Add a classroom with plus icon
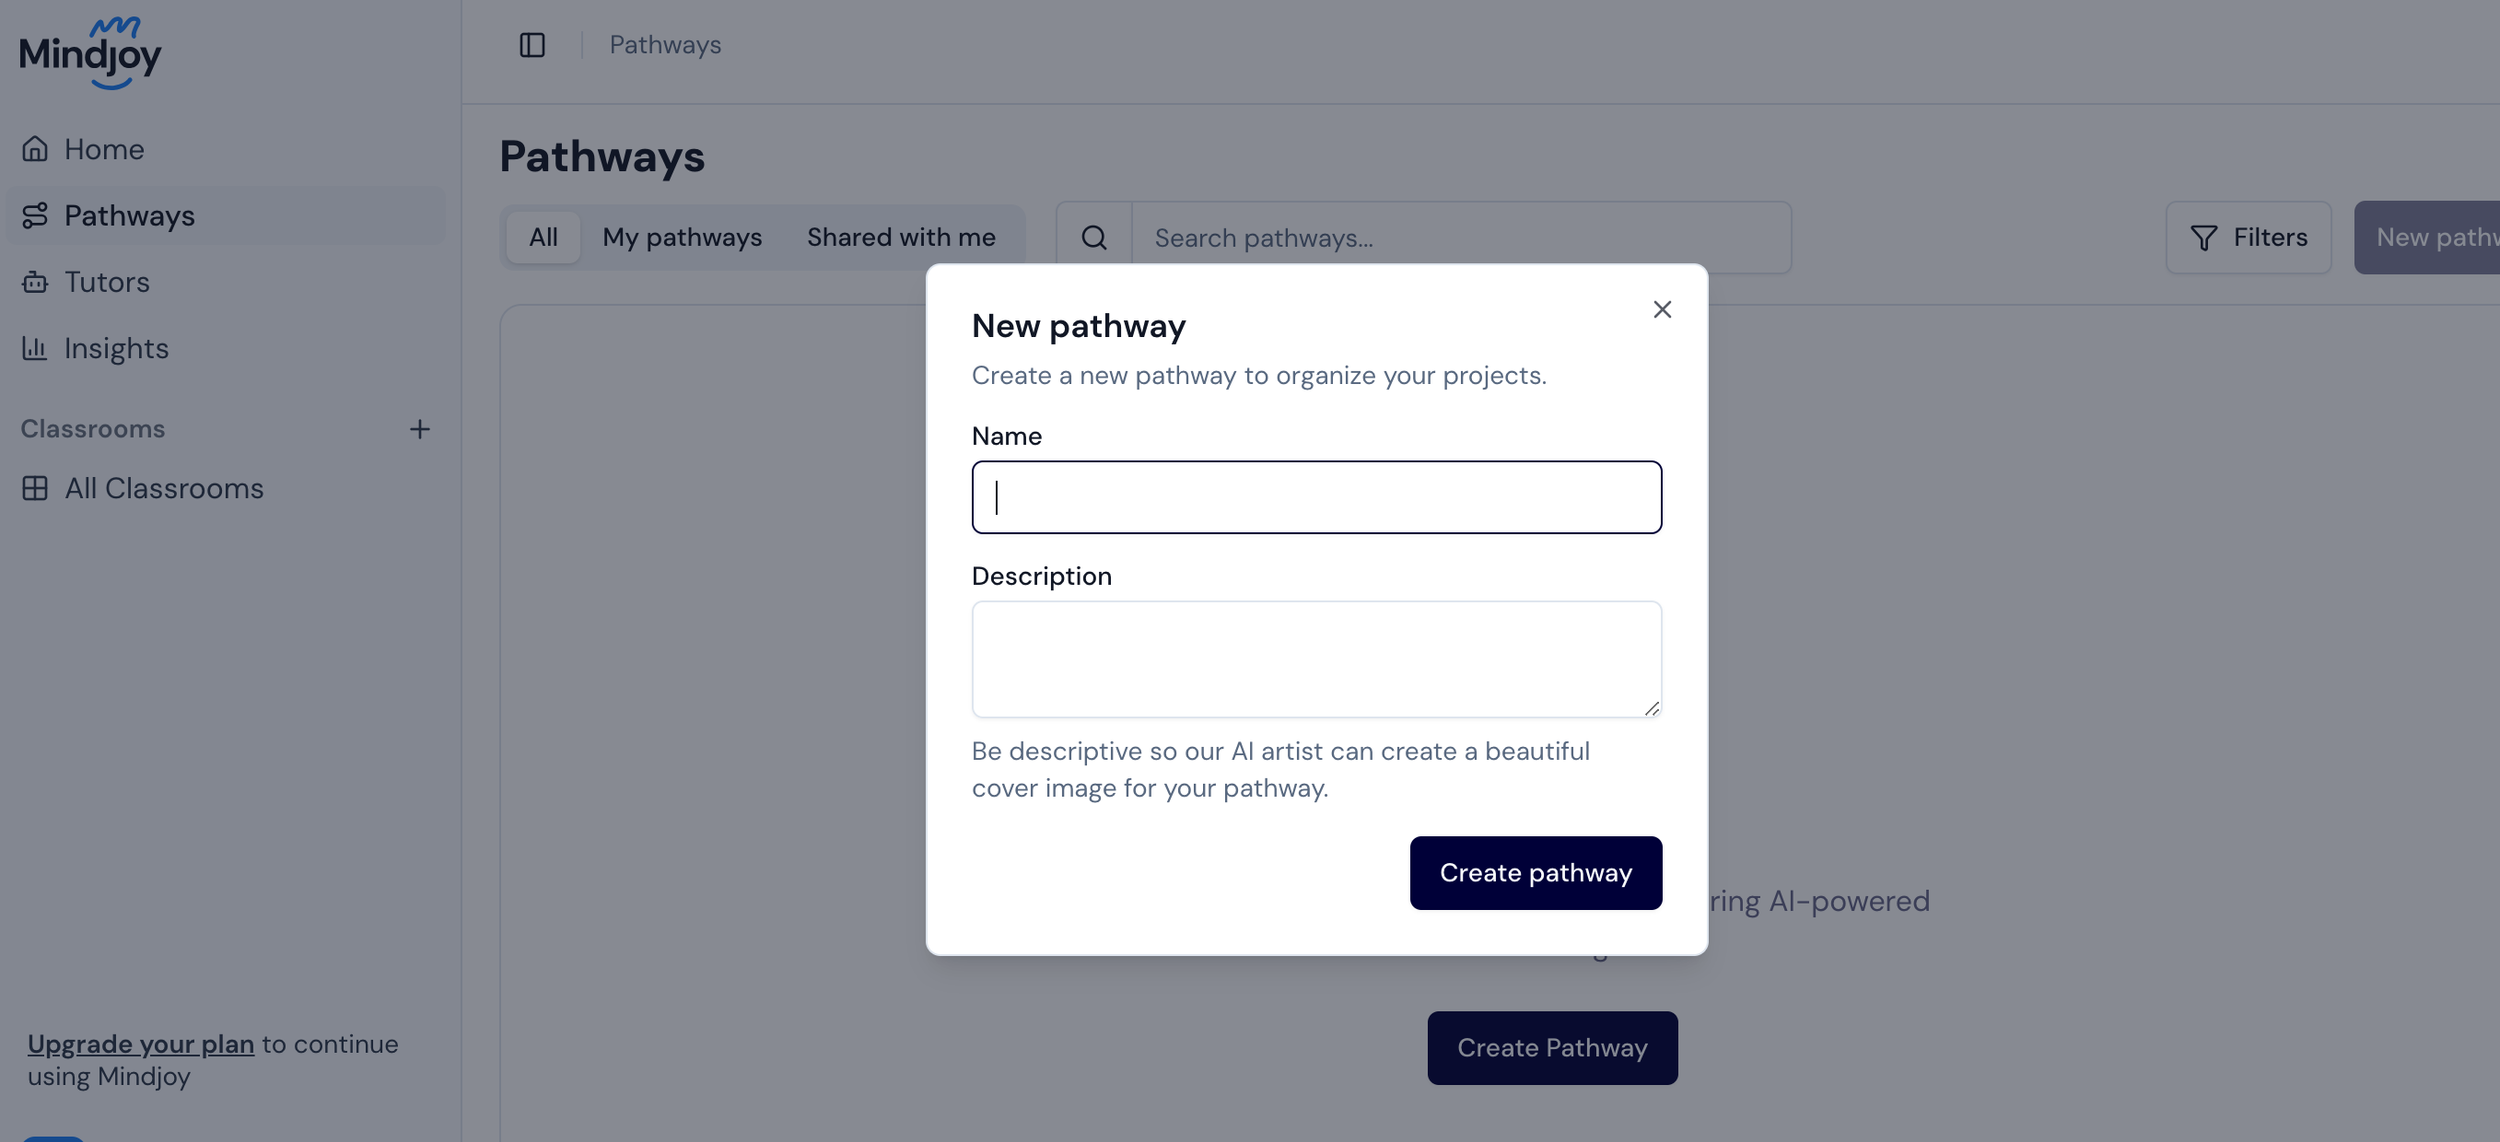 click(420, 429)
